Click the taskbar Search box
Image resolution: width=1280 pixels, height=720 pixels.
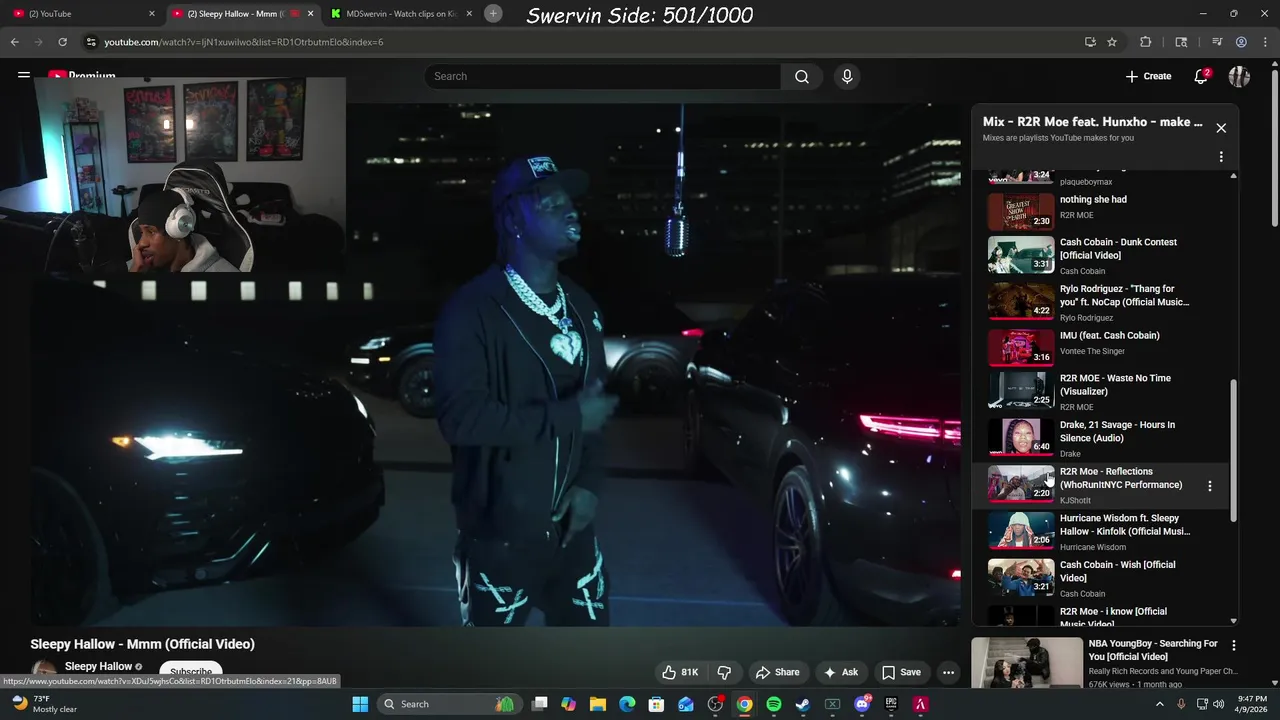click(448, 704)
